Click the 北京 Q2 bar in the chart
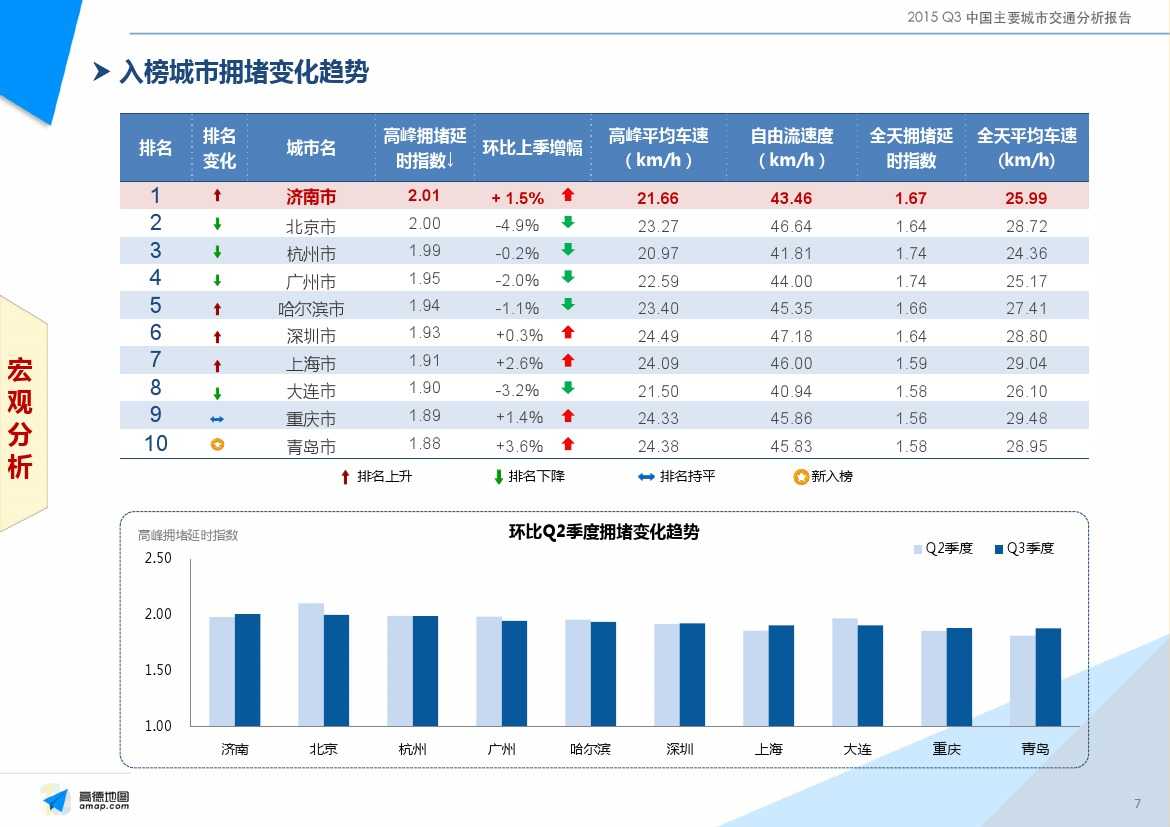The height and width of the screenshot is (827, 1170). click(x=310, y=664)
